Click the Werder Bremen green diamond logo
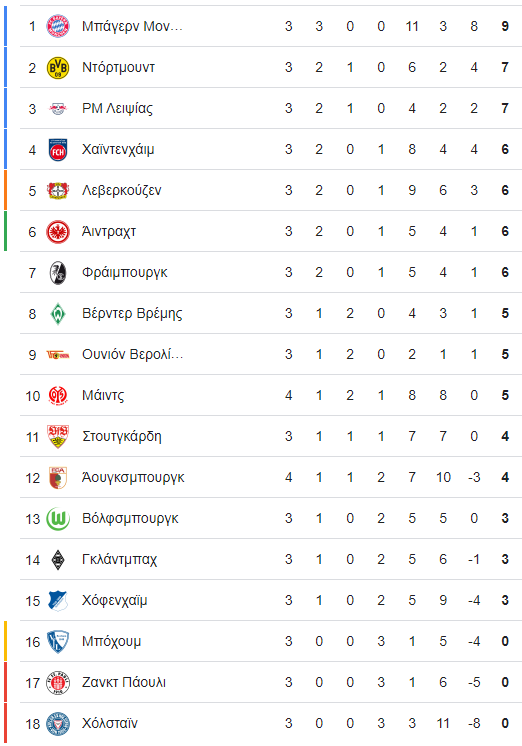Viewport: 522px width, 746px height. (58, 314)
